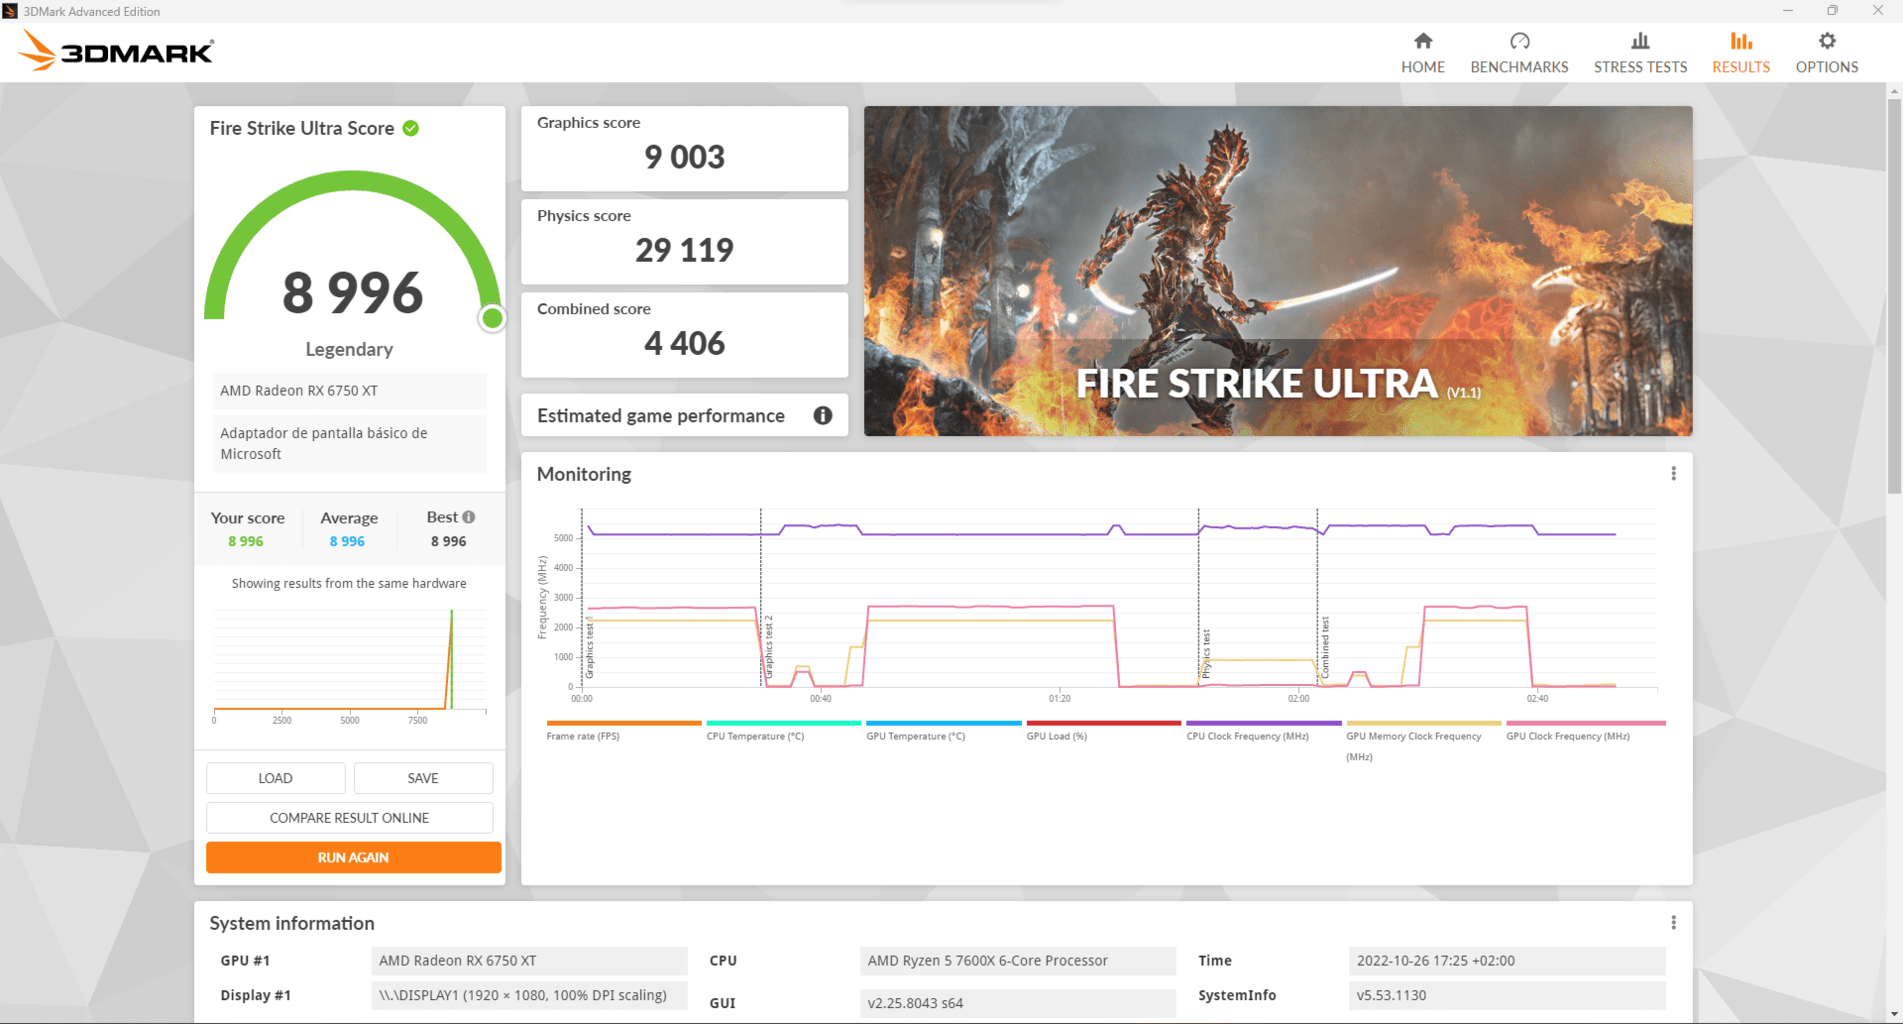Toggle the CPU Temperature legend item

click(x=783, y=731)
